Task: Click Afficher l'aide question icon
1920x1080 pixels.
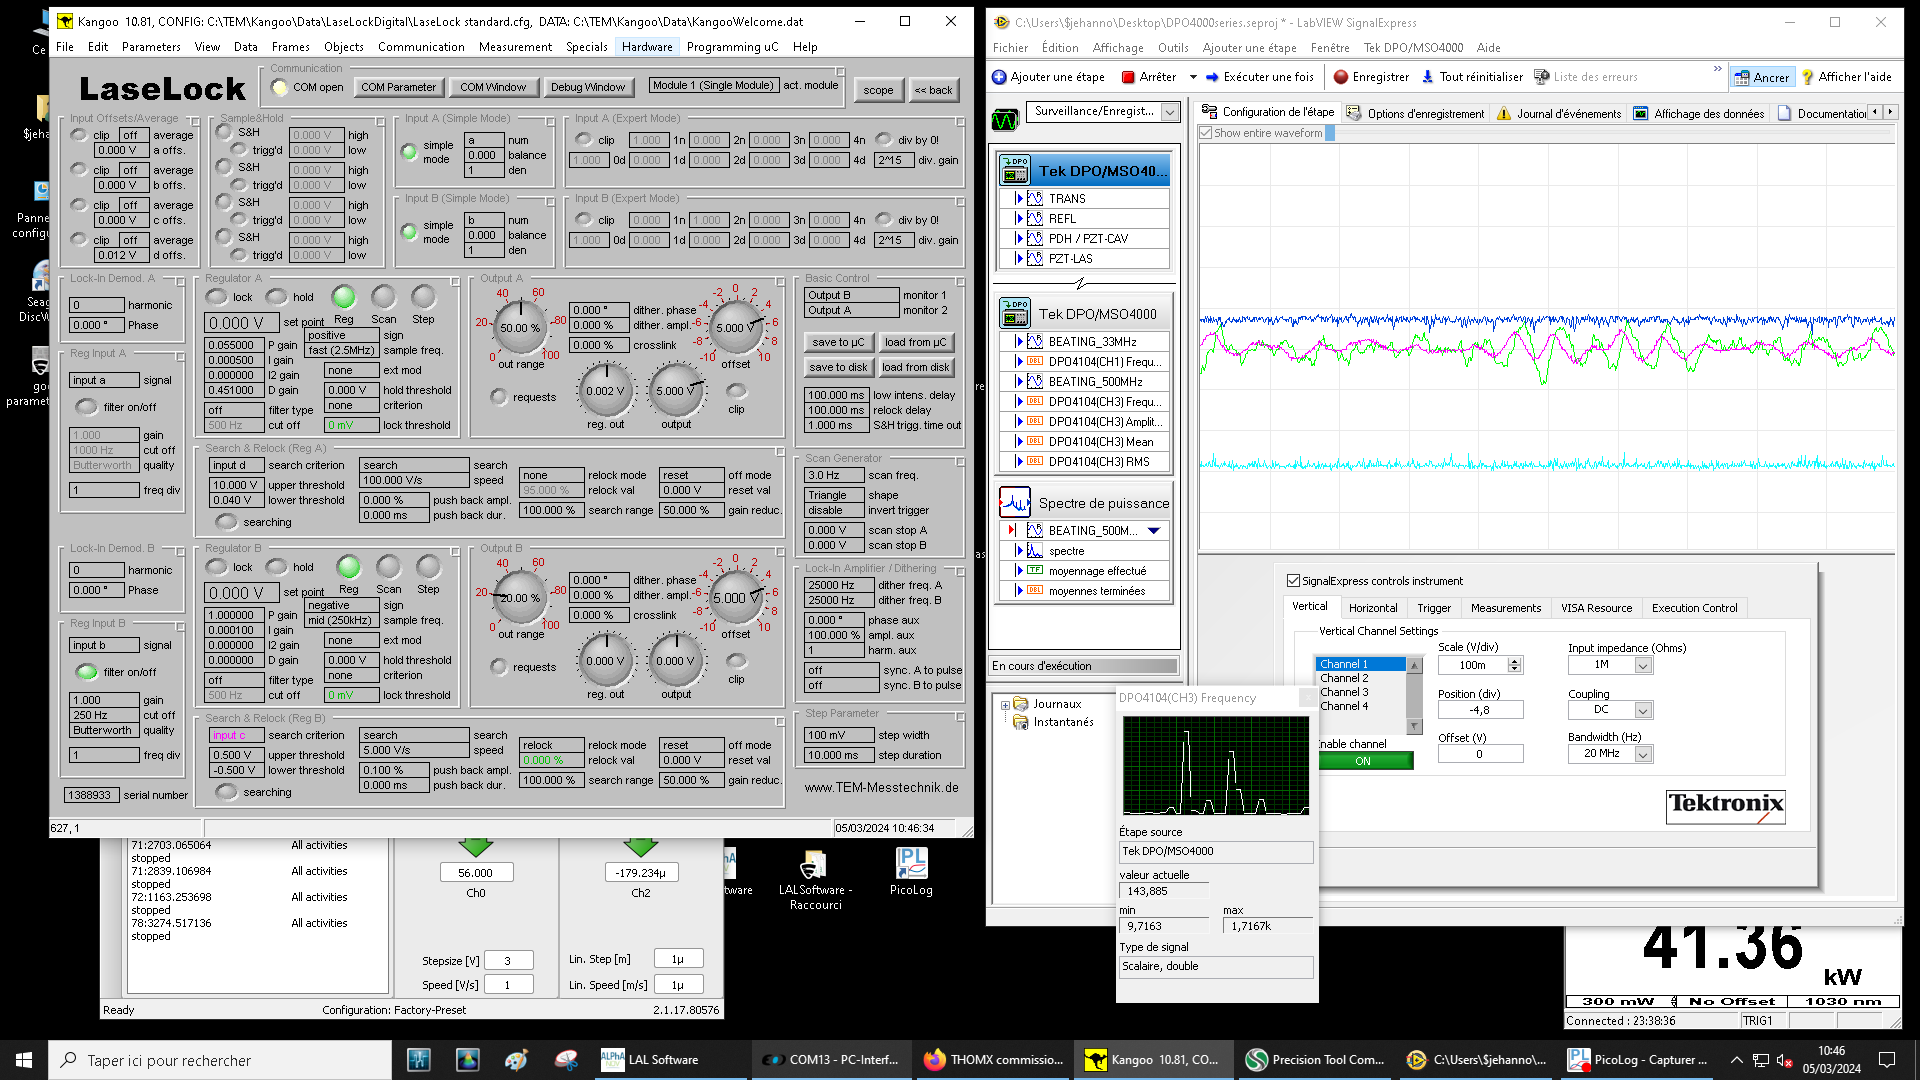Action: (1807, 77)
